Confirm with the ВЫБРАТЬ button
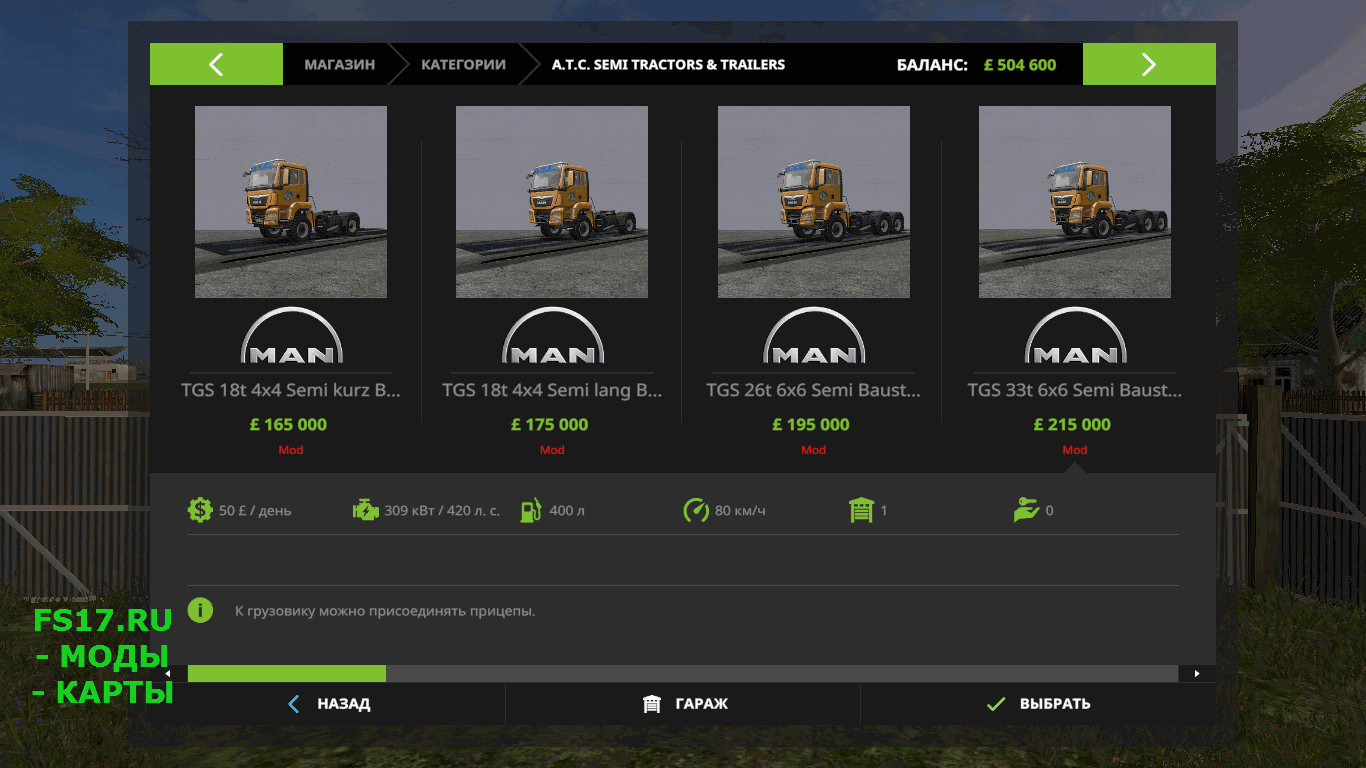Image resolution: width=1366 pixels, height=768 pixels. 1038,704
